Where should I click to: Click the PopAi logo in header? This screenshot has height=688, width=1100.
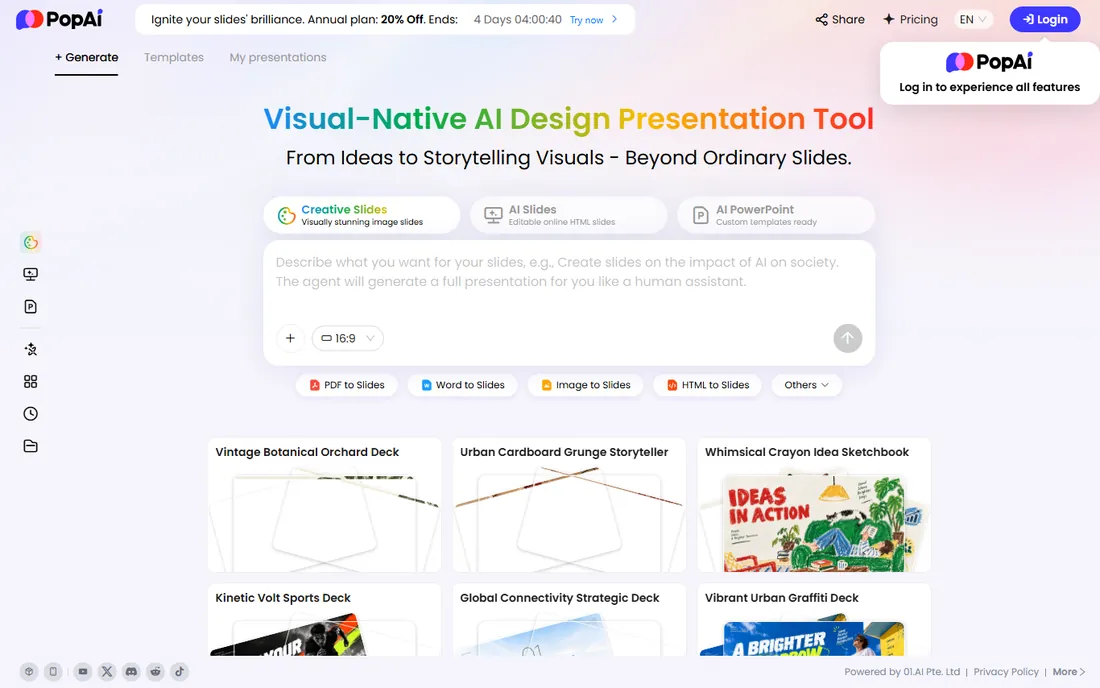click(59, 20)
